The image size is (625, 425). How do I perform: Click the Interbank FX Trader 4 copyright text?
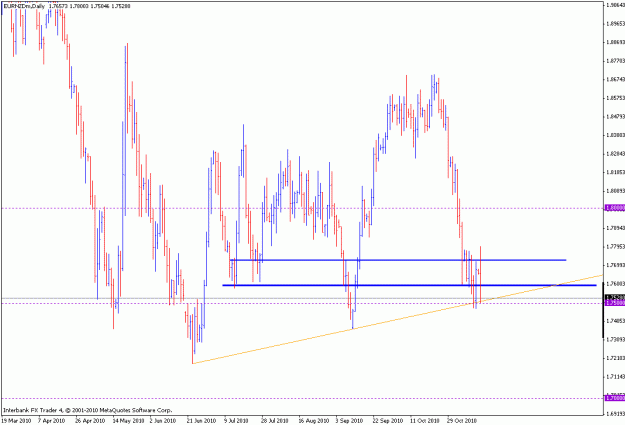coord(88,410)
